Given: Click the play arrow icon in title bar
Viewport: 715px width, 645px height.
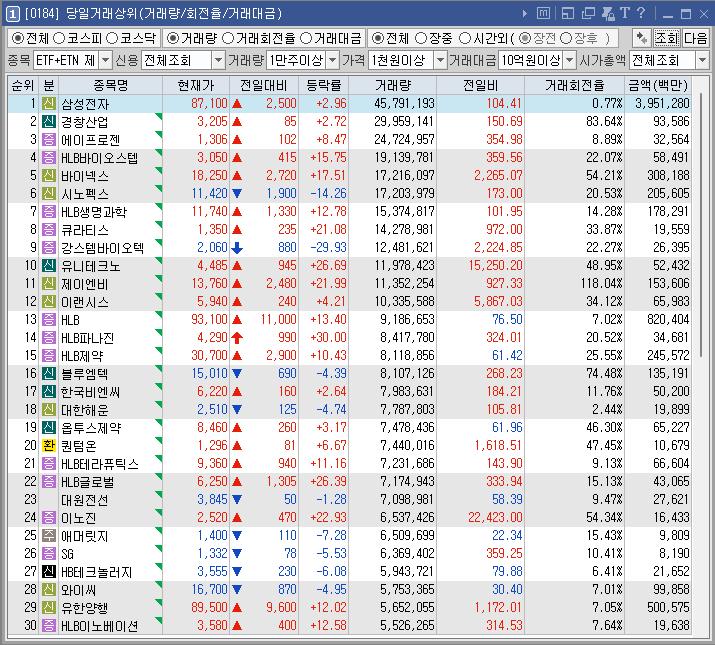Looking at the screenshot, I should pos(525,14).
